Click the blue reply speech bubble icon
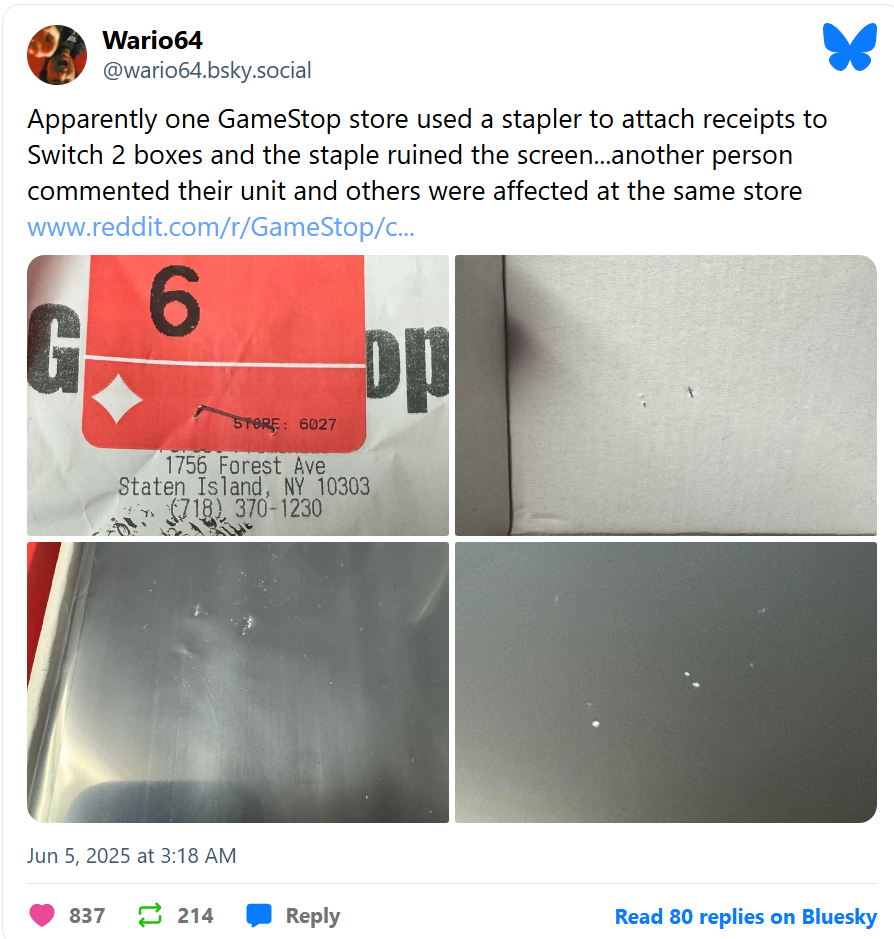 coord(259,916)
